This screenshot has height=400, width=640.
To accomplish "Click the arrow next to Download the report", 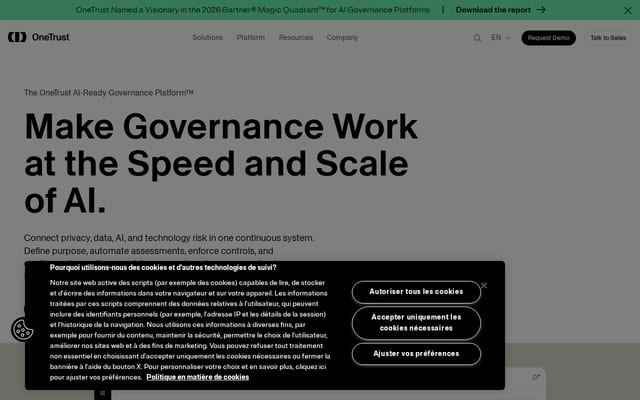I will click(x=541, y=10).
